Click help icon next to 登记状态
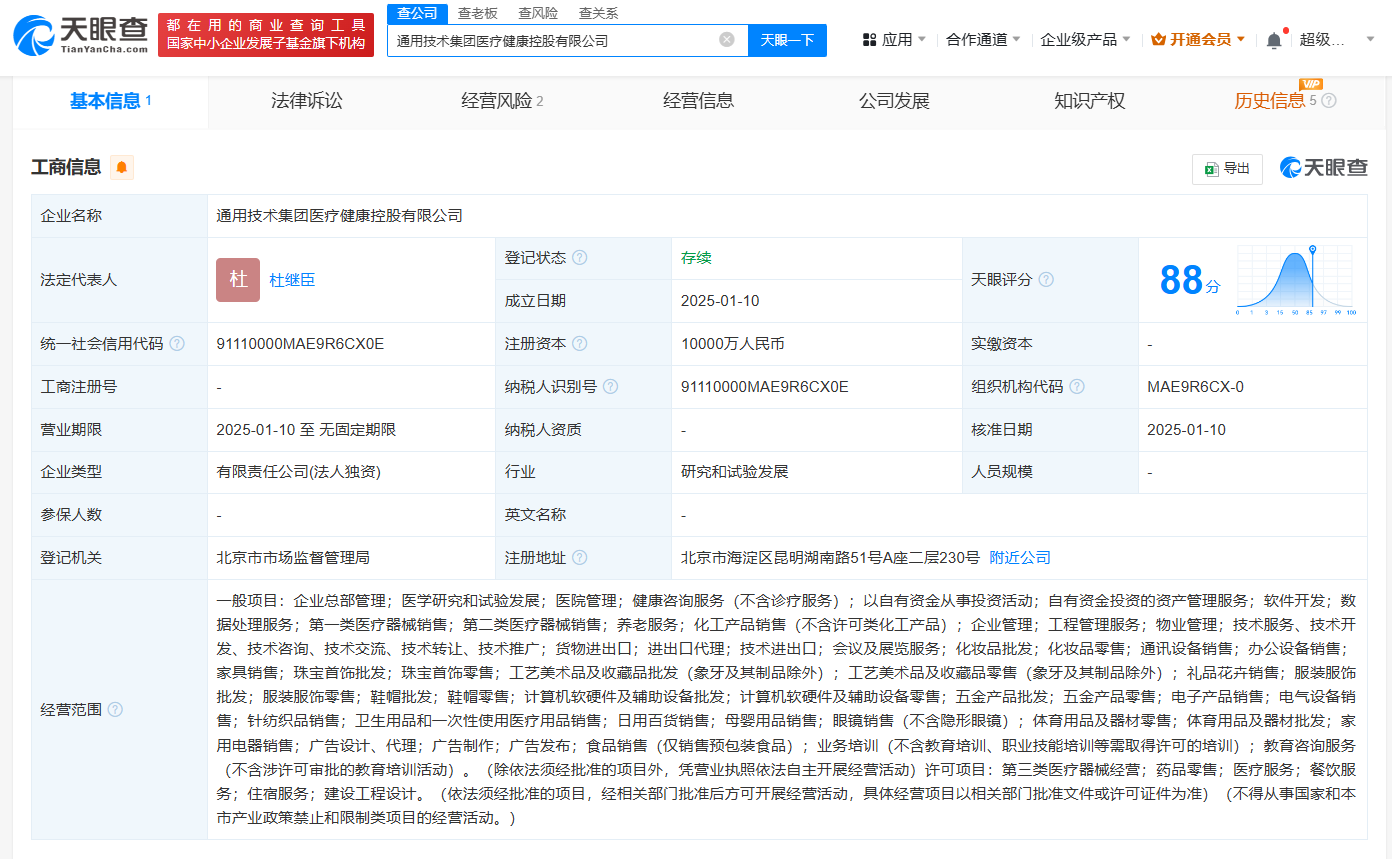Screen dimensions: 1392x859 pyautogui.click(x=580, y=258)
